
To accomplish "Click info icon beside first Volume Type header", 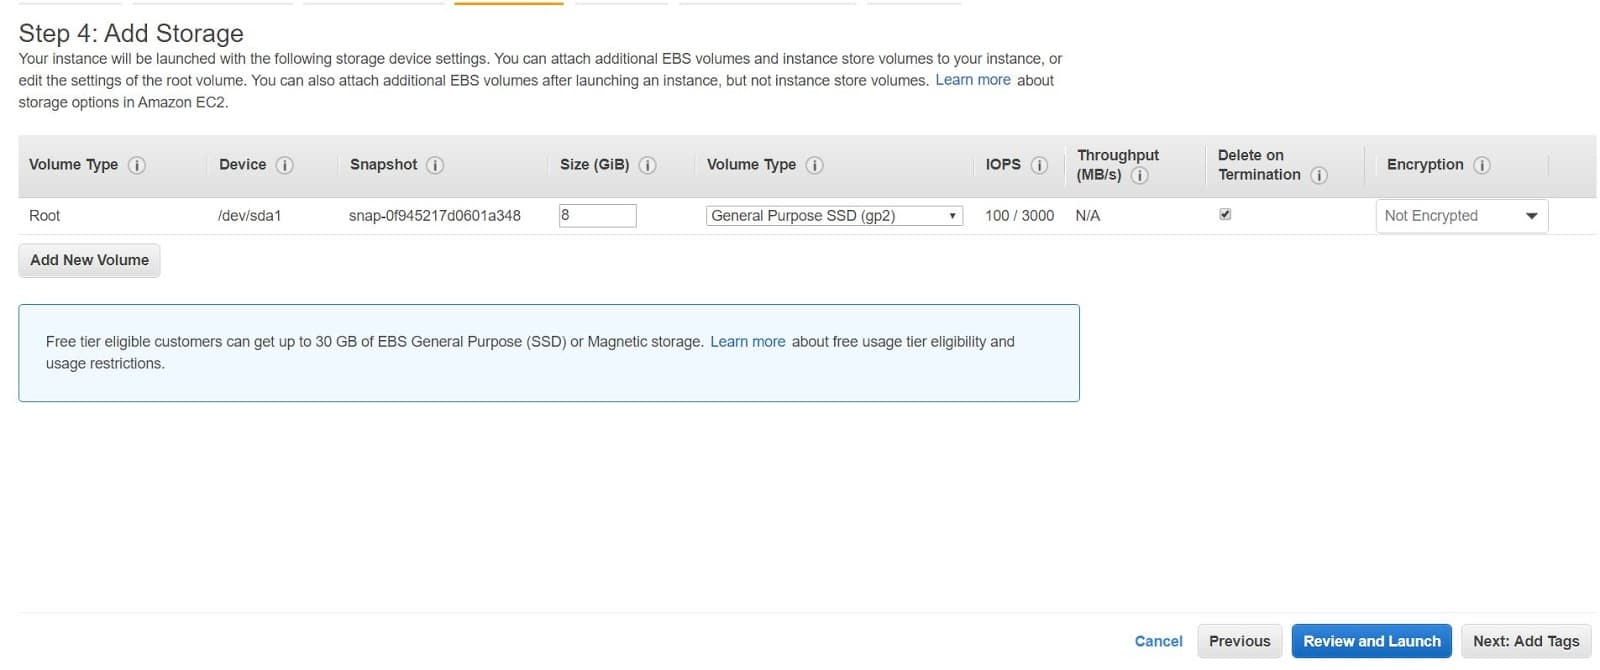I will (x=137, y=165).
